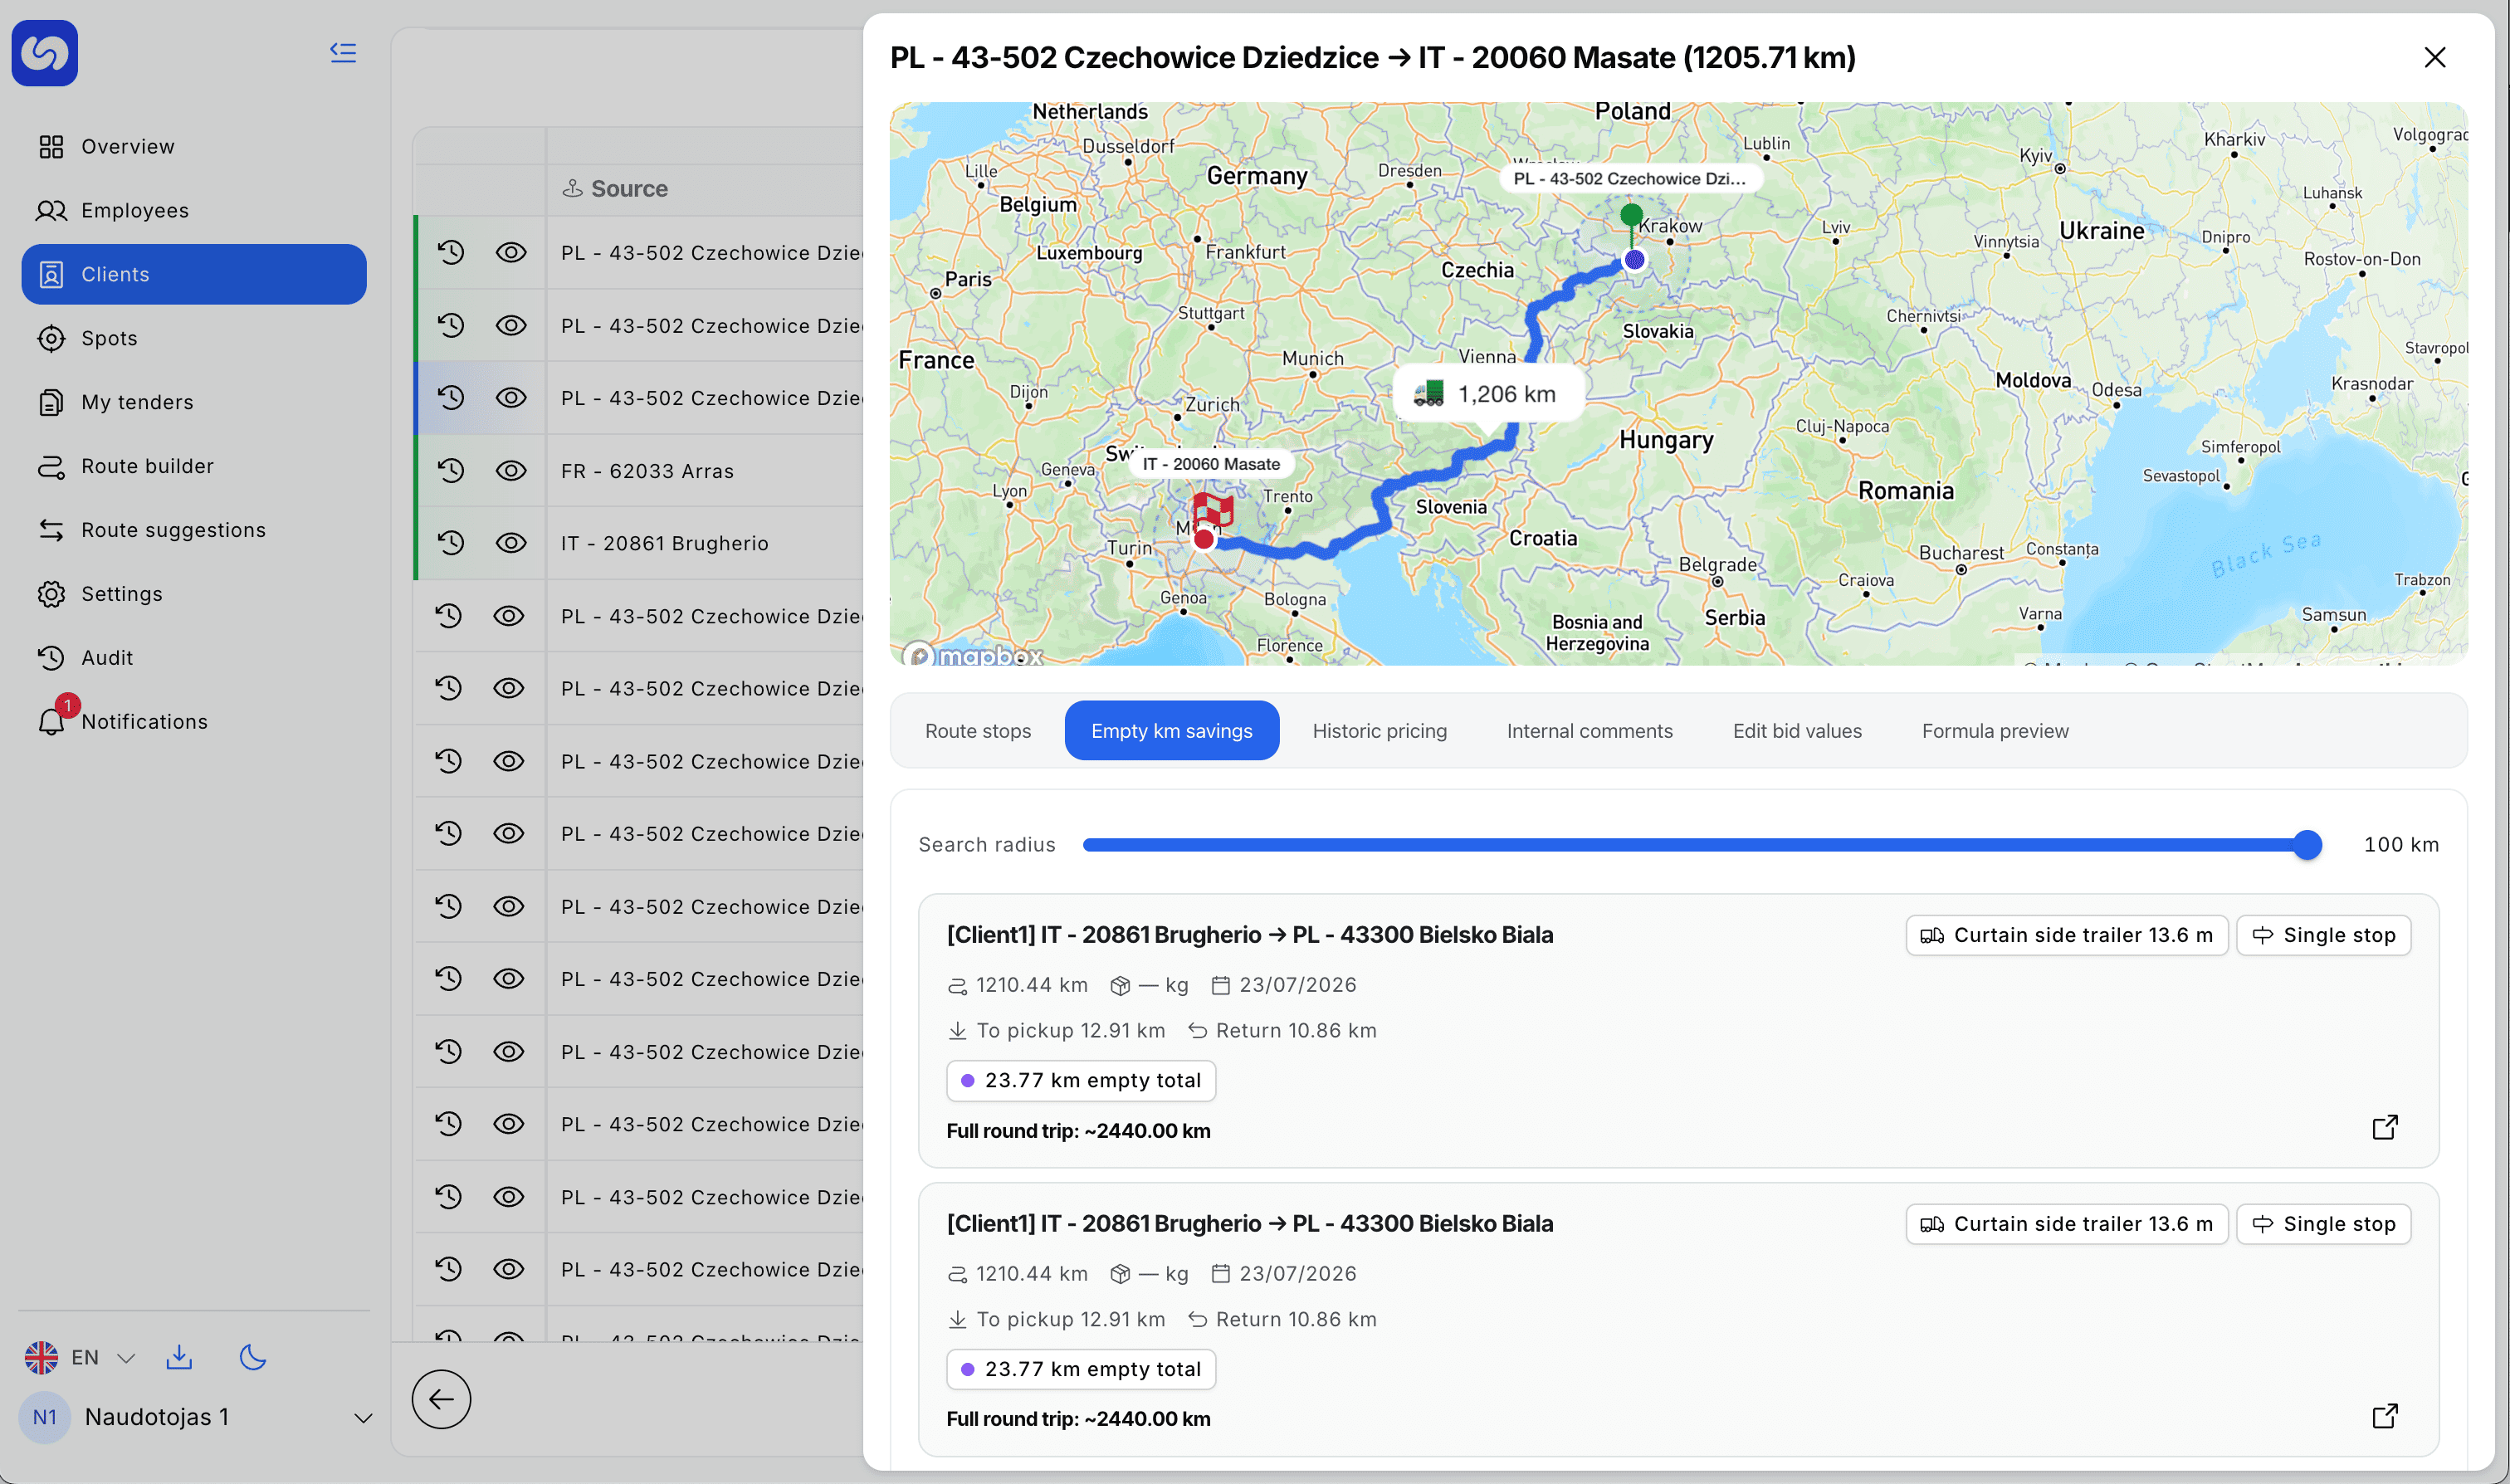
Task: Open Notifications bell with badge
Action: [194, 721]
